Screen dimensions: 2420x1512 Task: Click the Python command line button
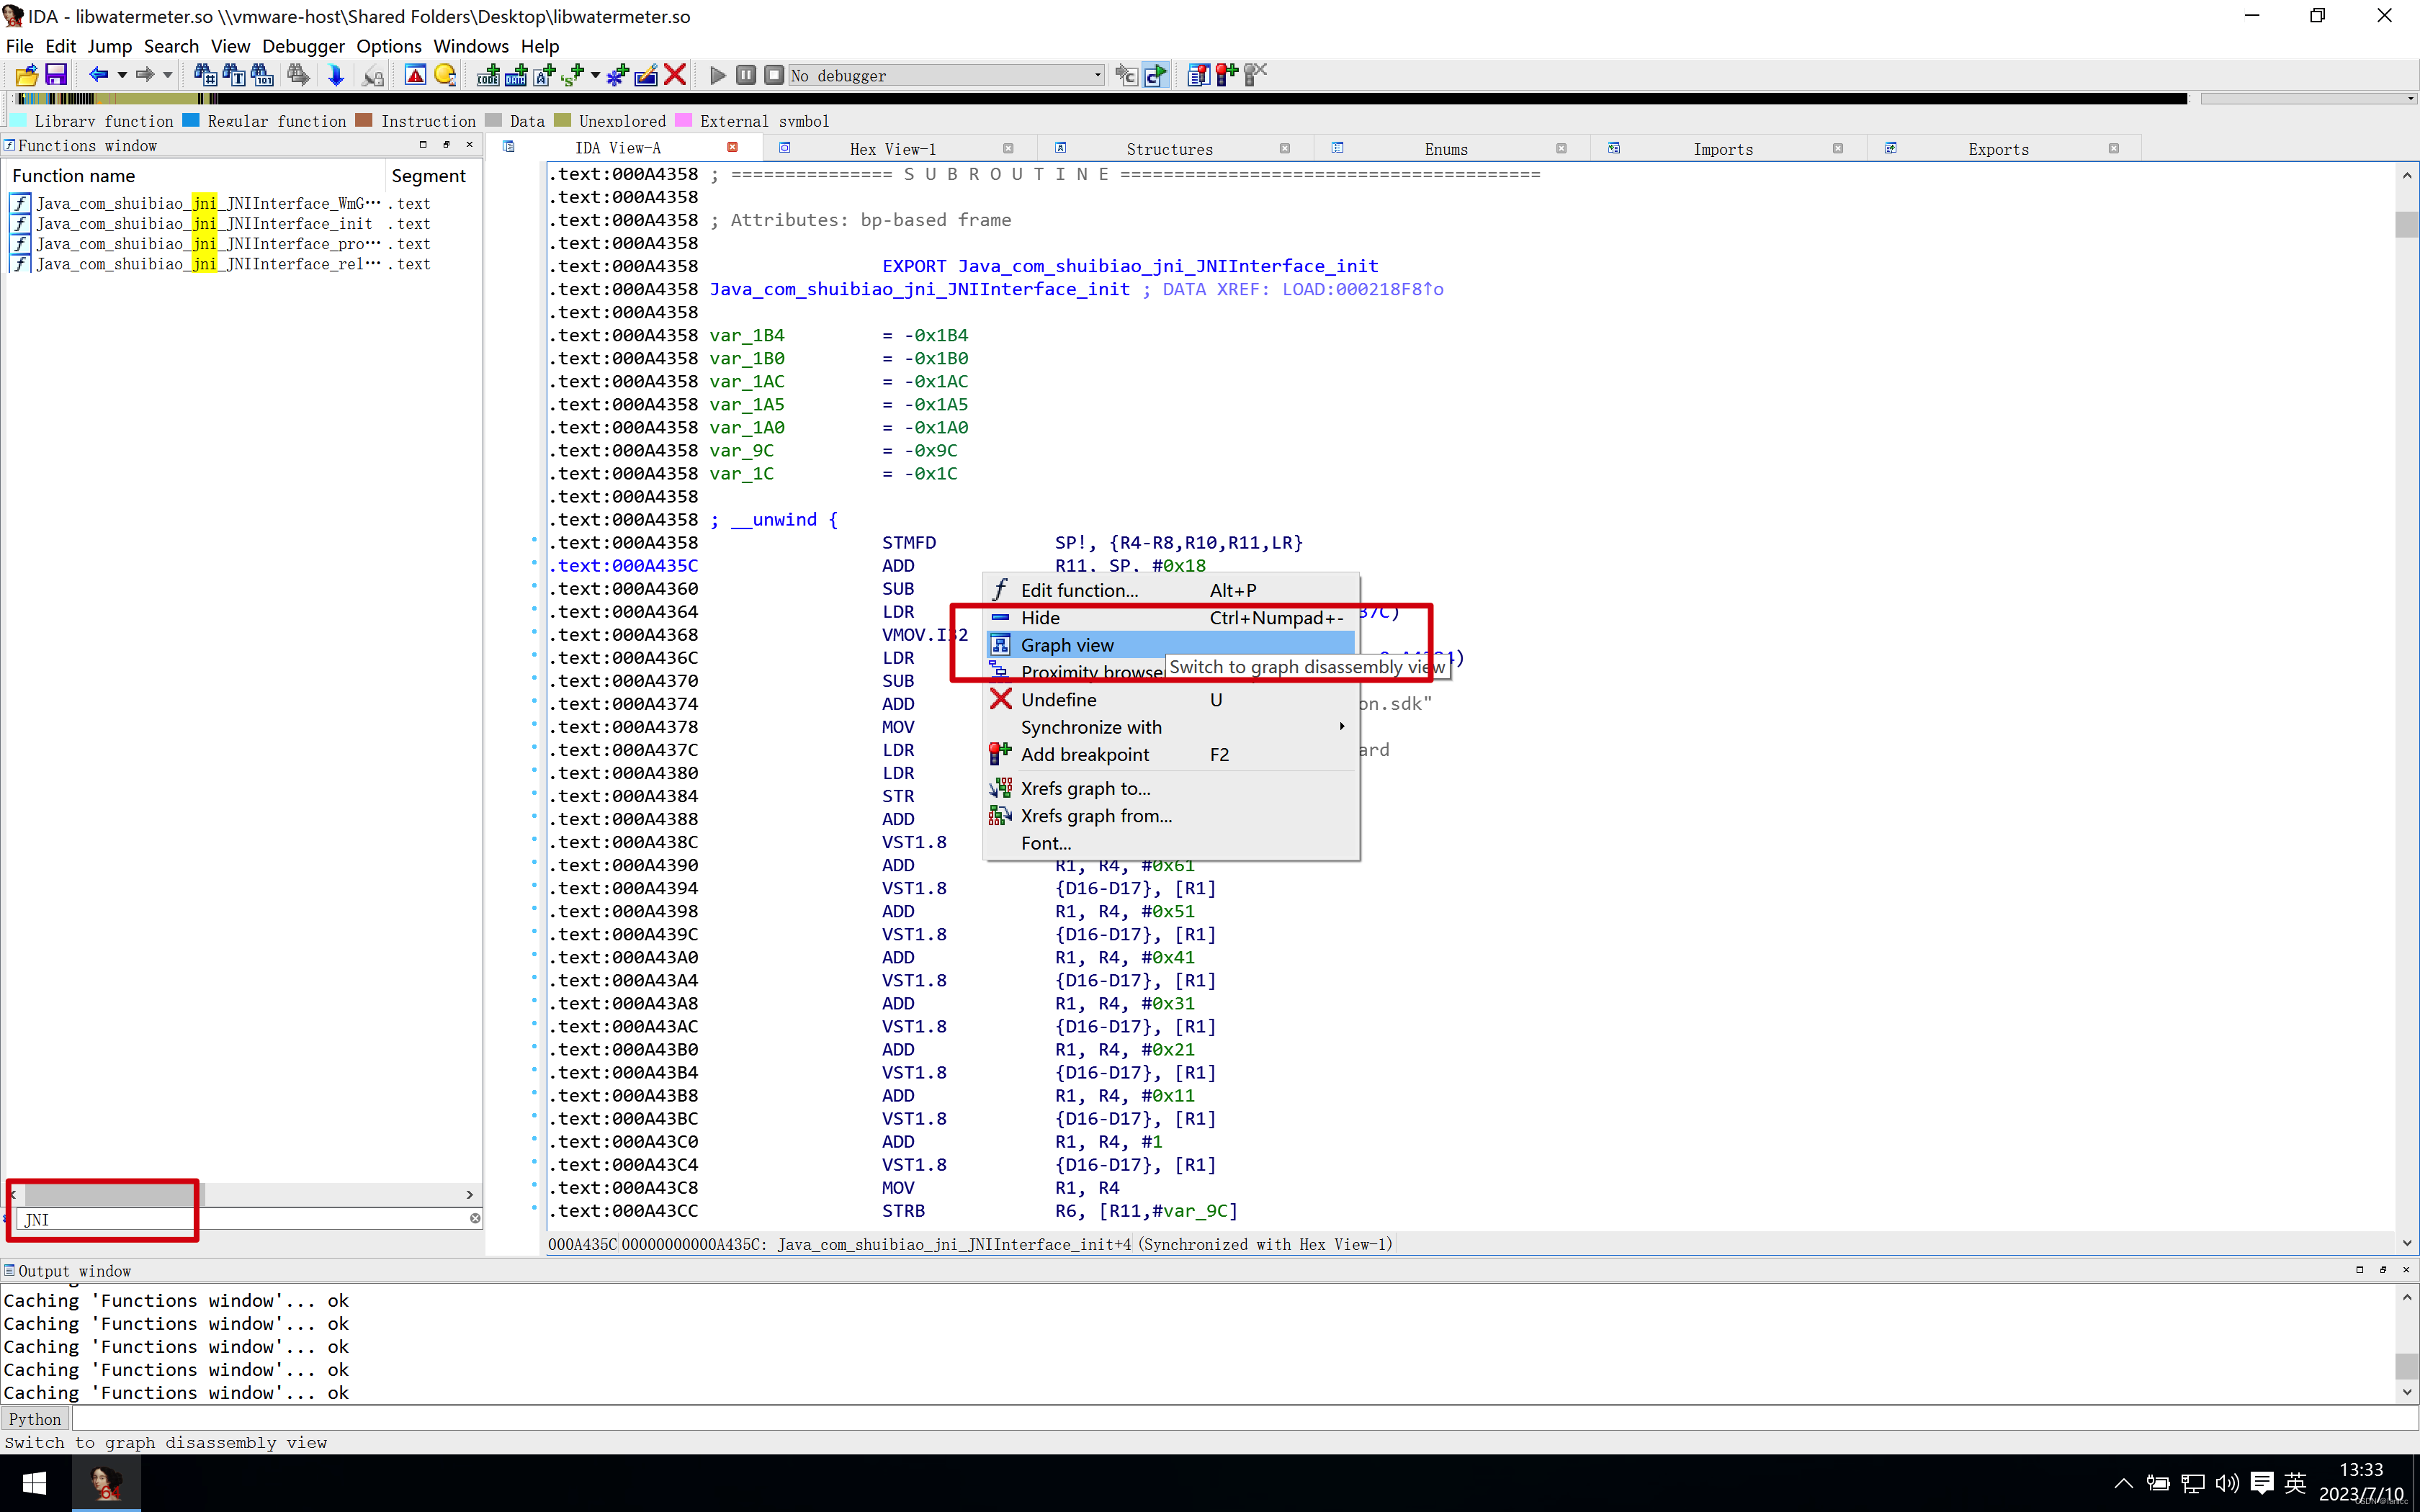click(35, 1419)
